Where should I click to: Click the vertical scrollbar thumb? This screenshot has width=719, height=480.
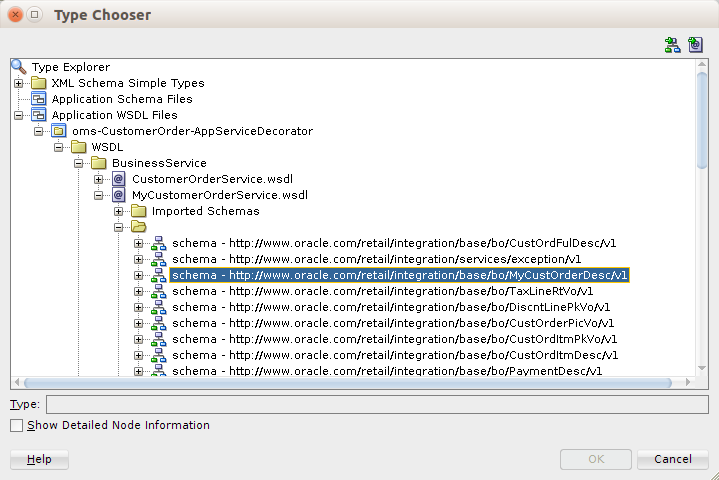coord(702,121)
